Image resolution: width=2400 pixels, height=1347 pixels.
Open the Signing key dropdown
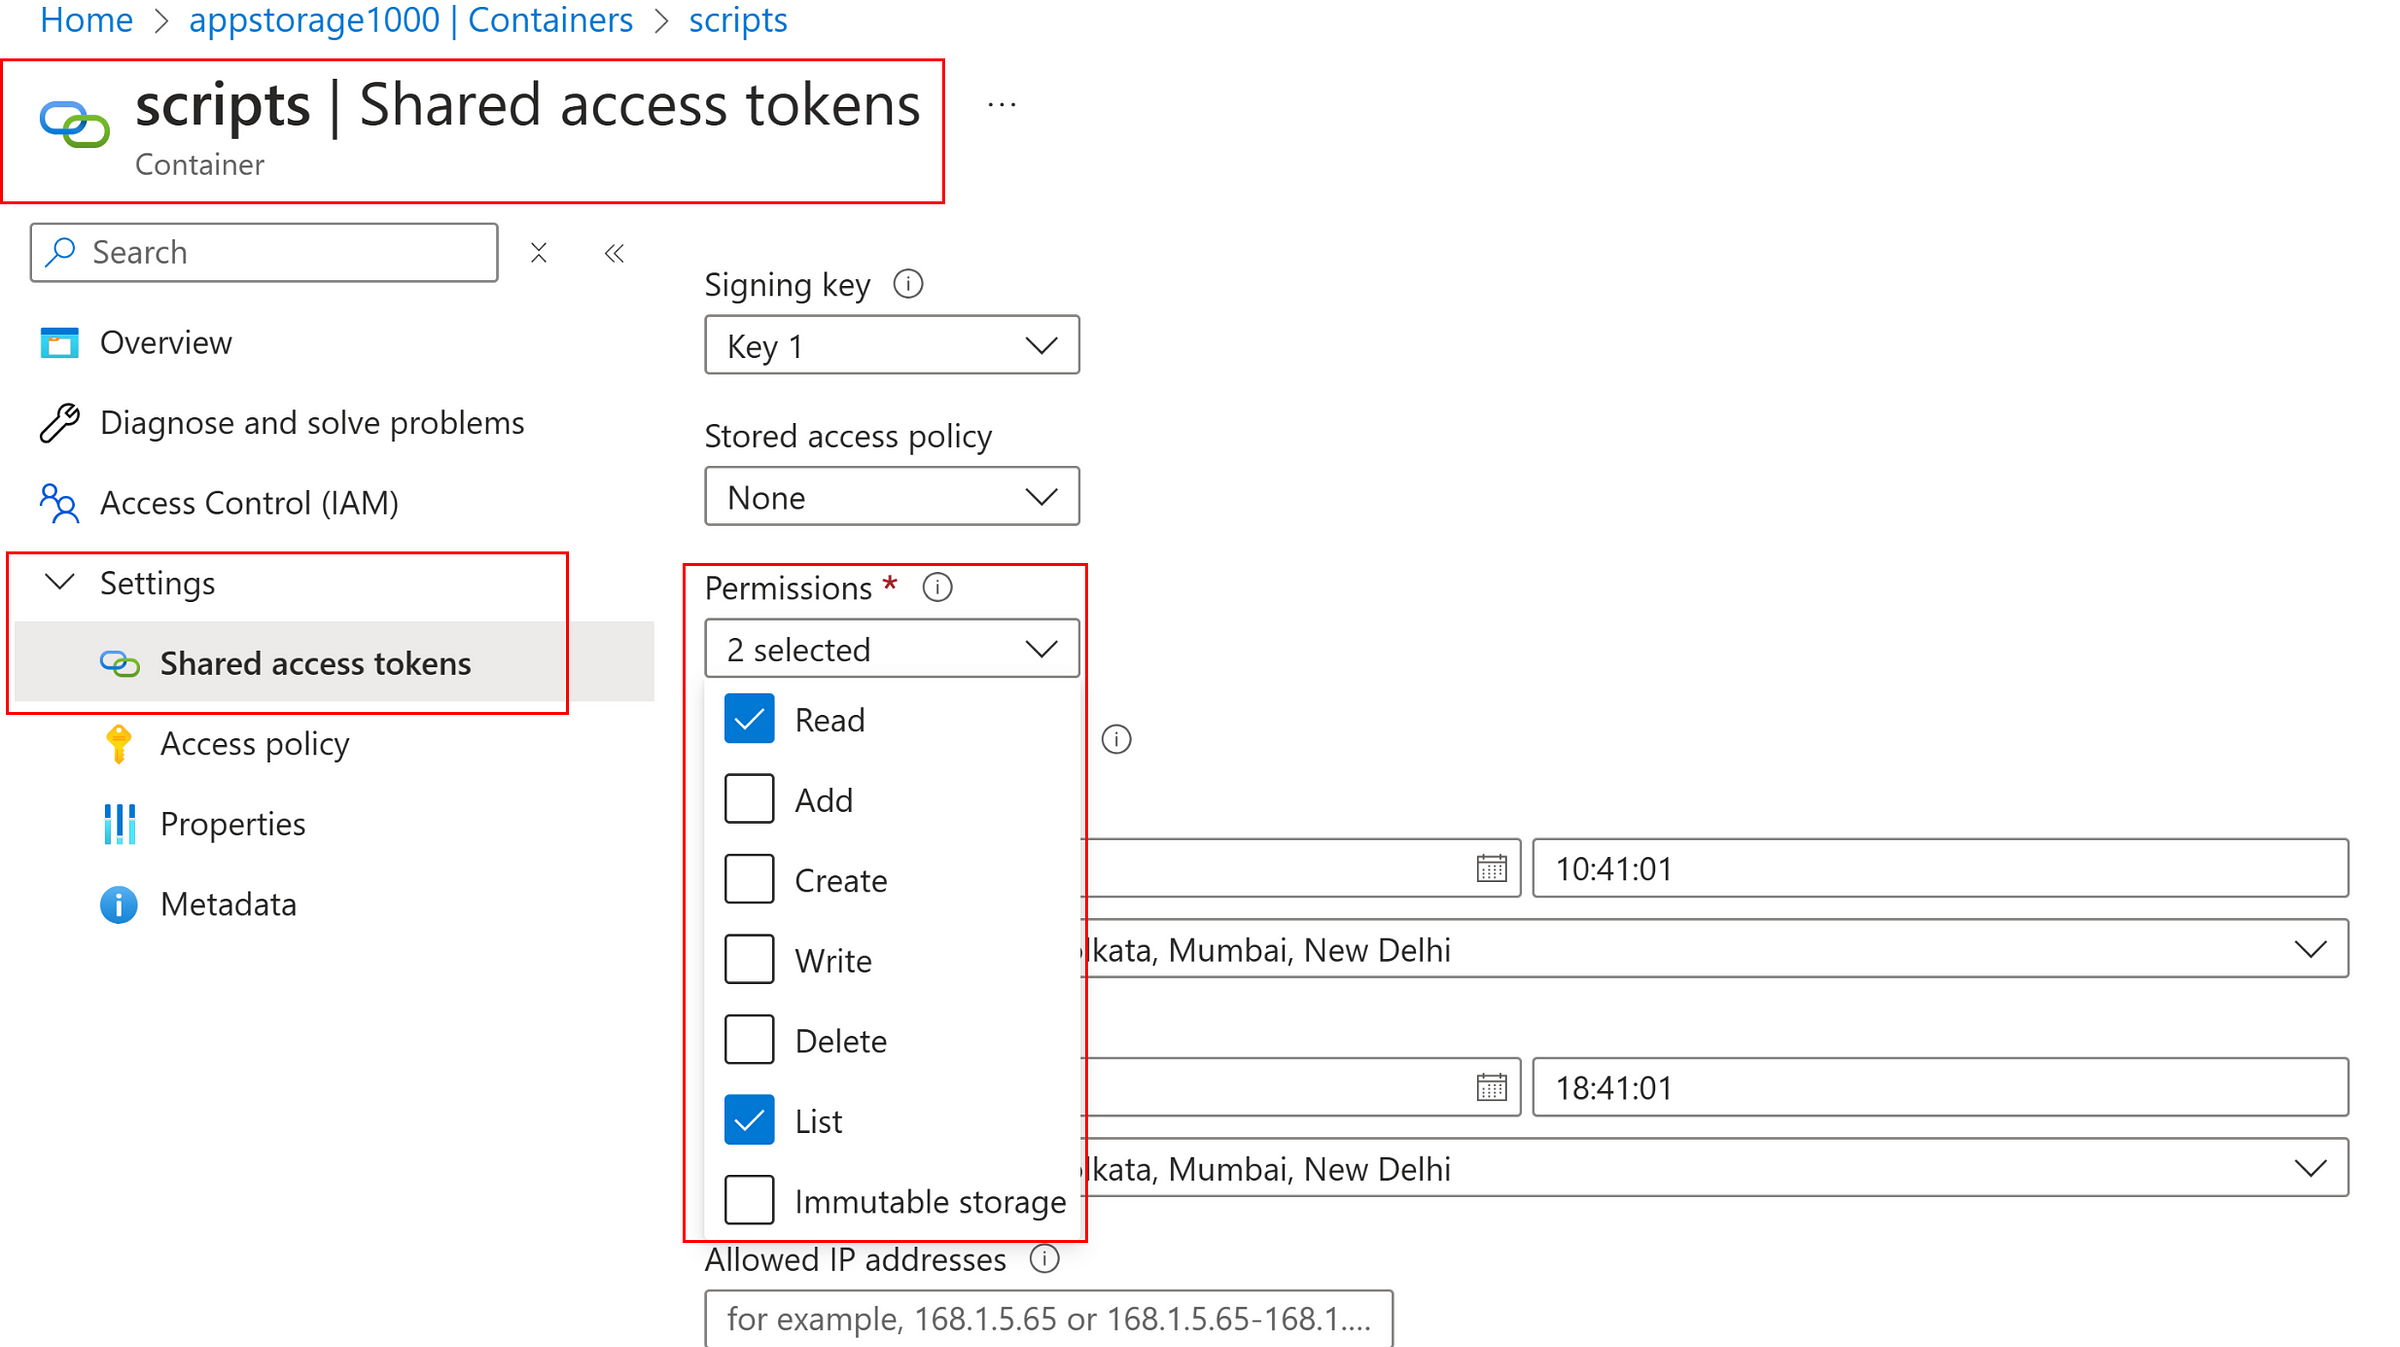(x=892, y=345)
